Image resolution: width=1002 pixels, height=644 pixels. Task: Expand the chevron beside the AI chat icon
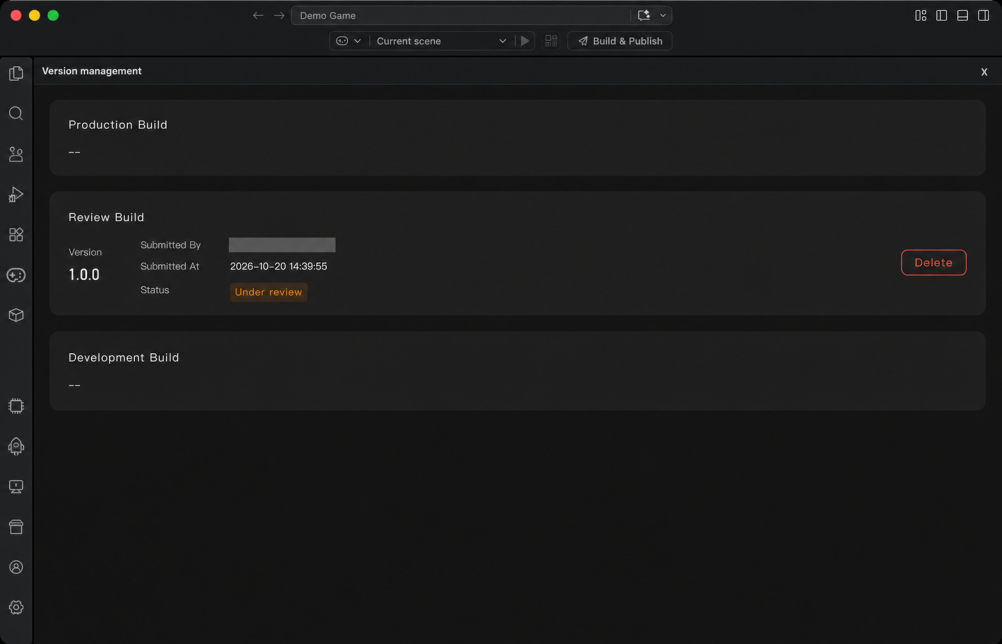point(663,15)
